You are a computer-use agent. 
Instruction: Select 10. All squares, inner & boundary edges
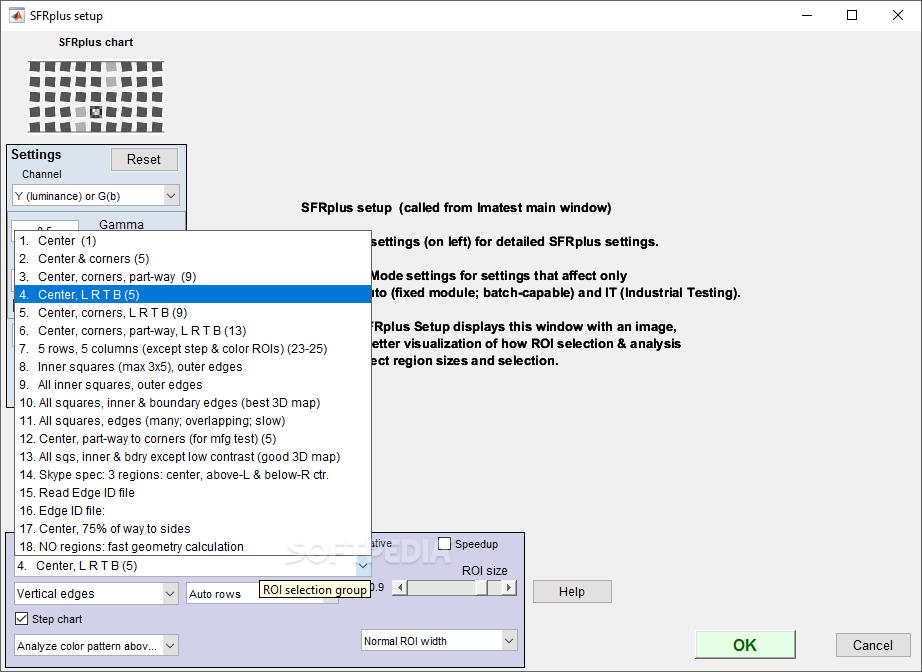(193, 403)
